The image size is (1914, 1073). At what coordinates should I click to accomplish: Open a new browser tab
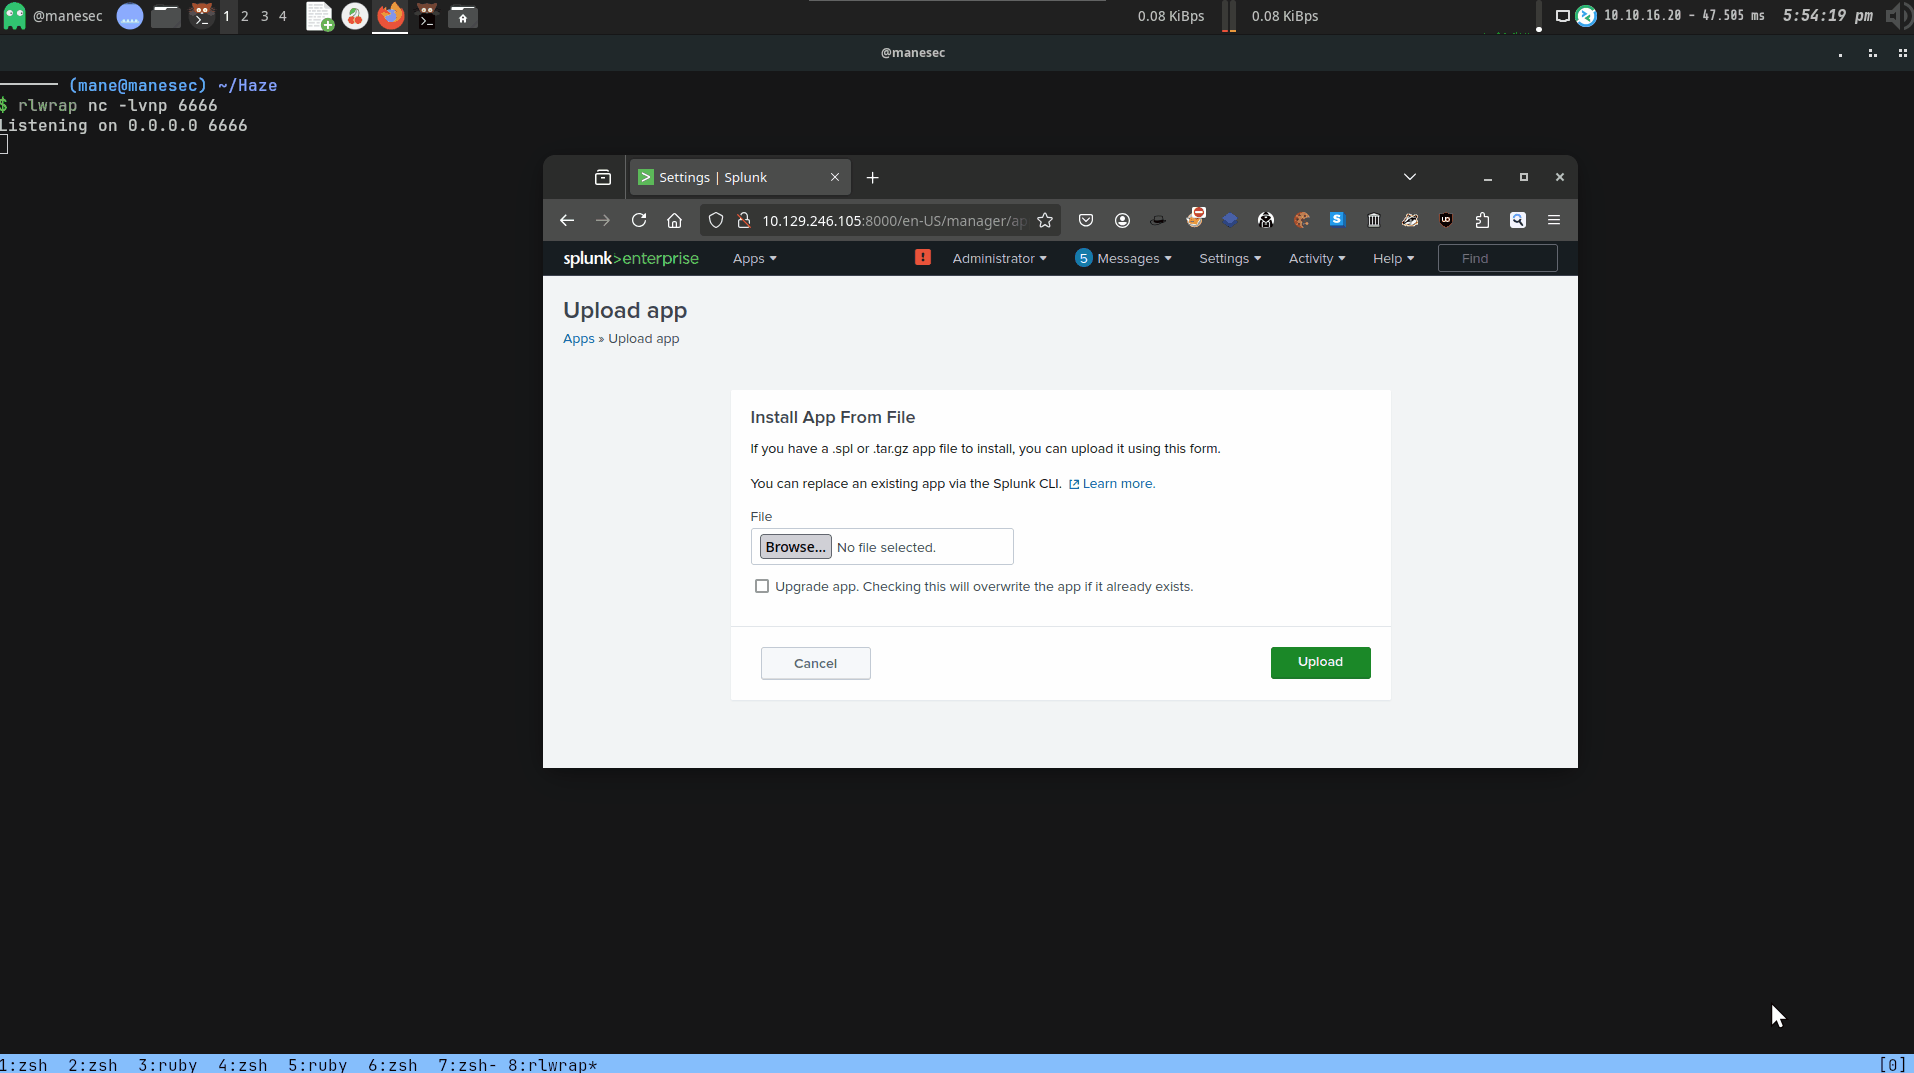pos(872,177)
